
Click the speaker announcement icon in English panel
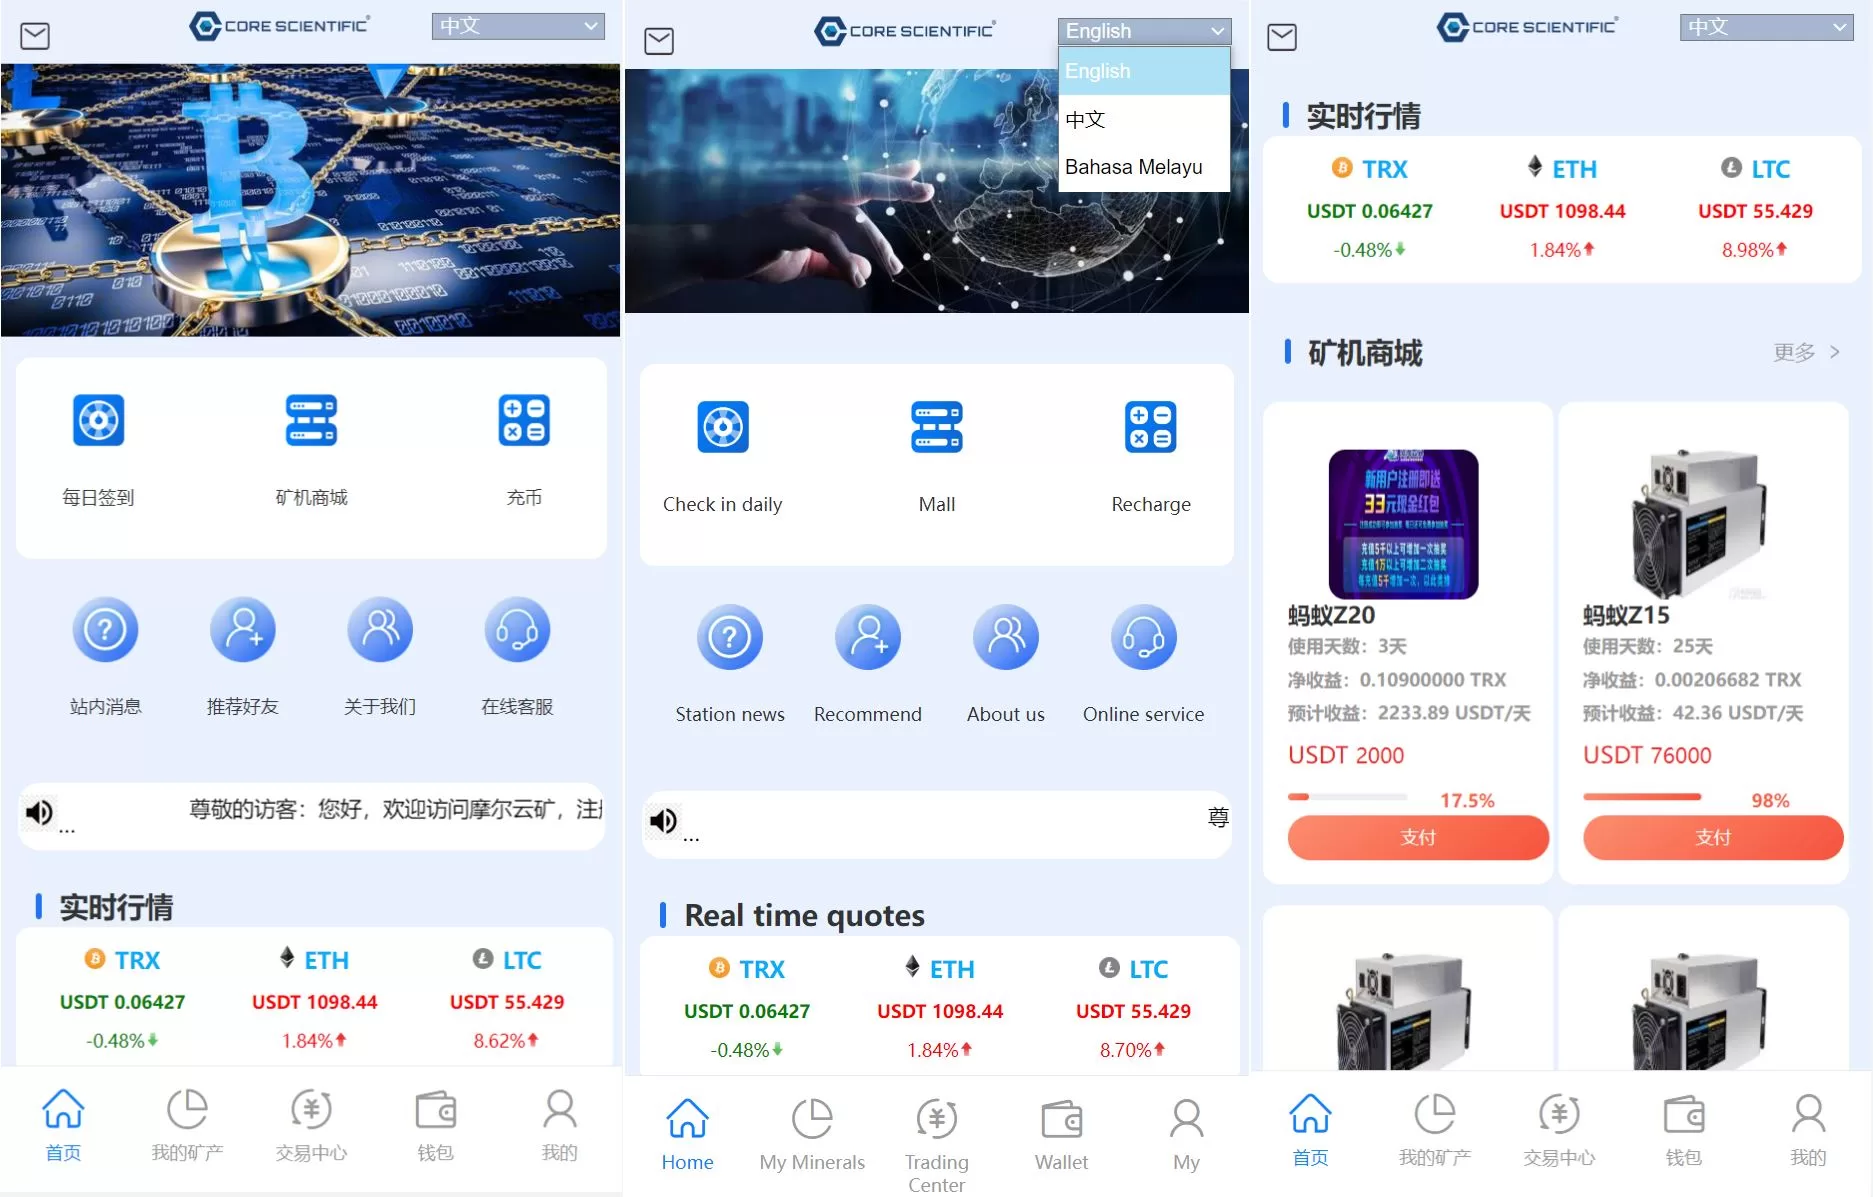[x=663, y=821]
